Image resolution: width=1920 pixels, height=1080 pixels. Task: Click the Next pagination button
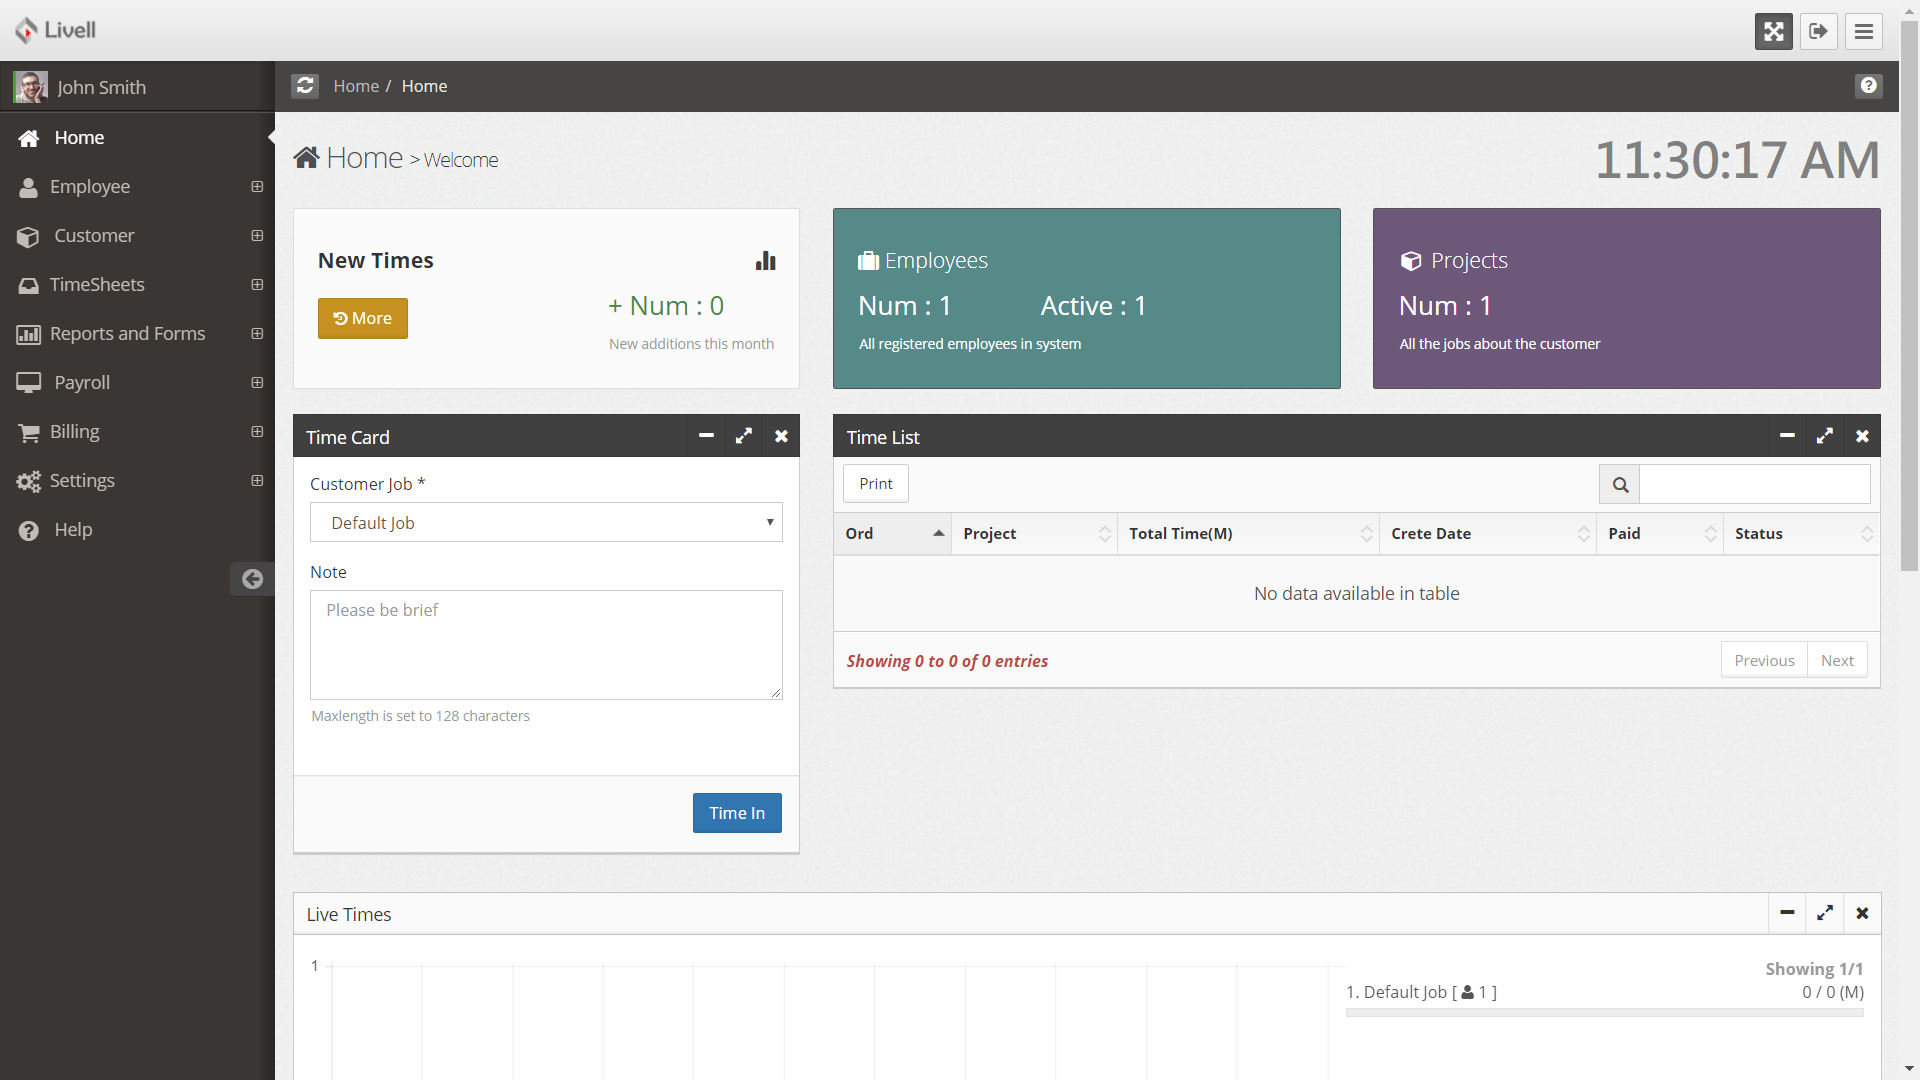pos(1837,660)
